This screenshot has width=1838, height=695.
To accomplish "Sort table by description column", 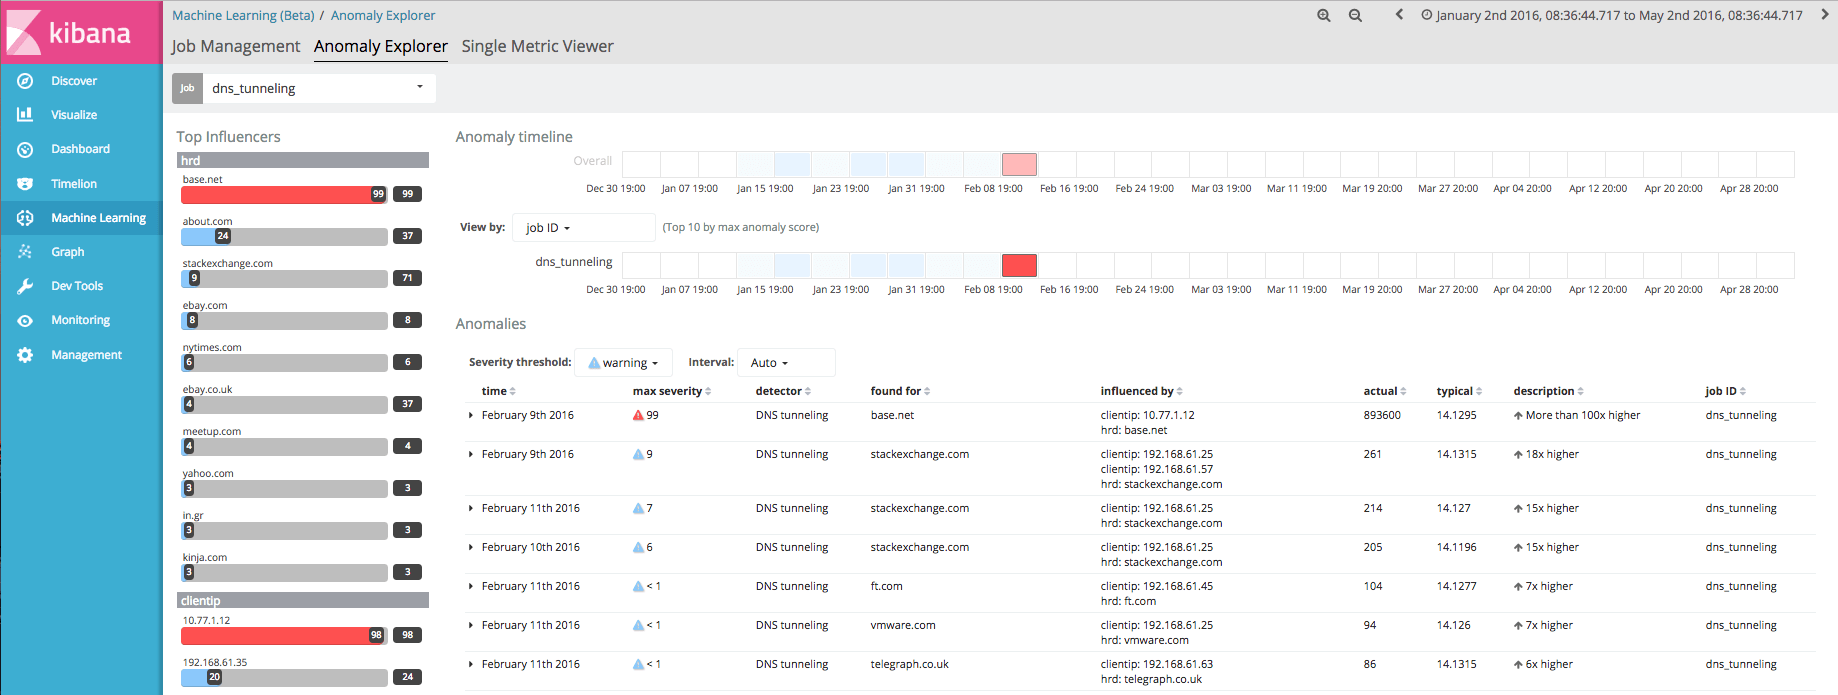I will click(x=1548, y=391).
